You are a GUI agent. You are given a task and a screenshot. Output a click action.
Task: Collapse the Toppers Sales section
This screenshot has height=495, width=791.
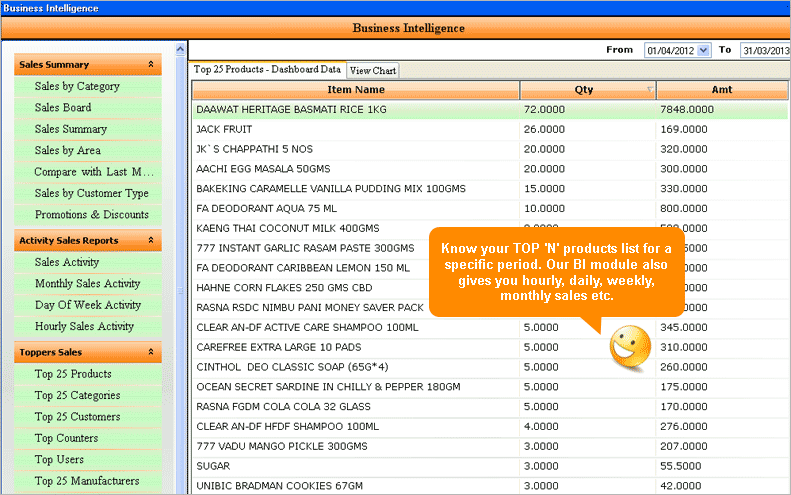click(x=151, y=353)
